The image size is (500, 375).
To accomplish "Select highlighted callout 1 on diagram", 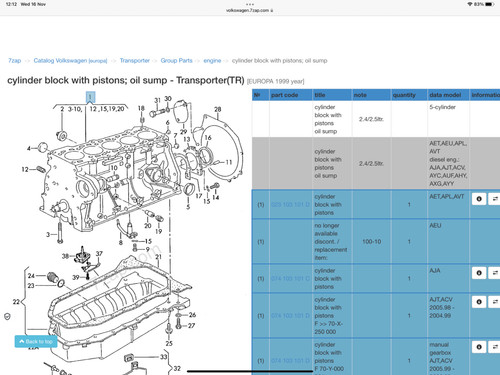I will point(90,97).
